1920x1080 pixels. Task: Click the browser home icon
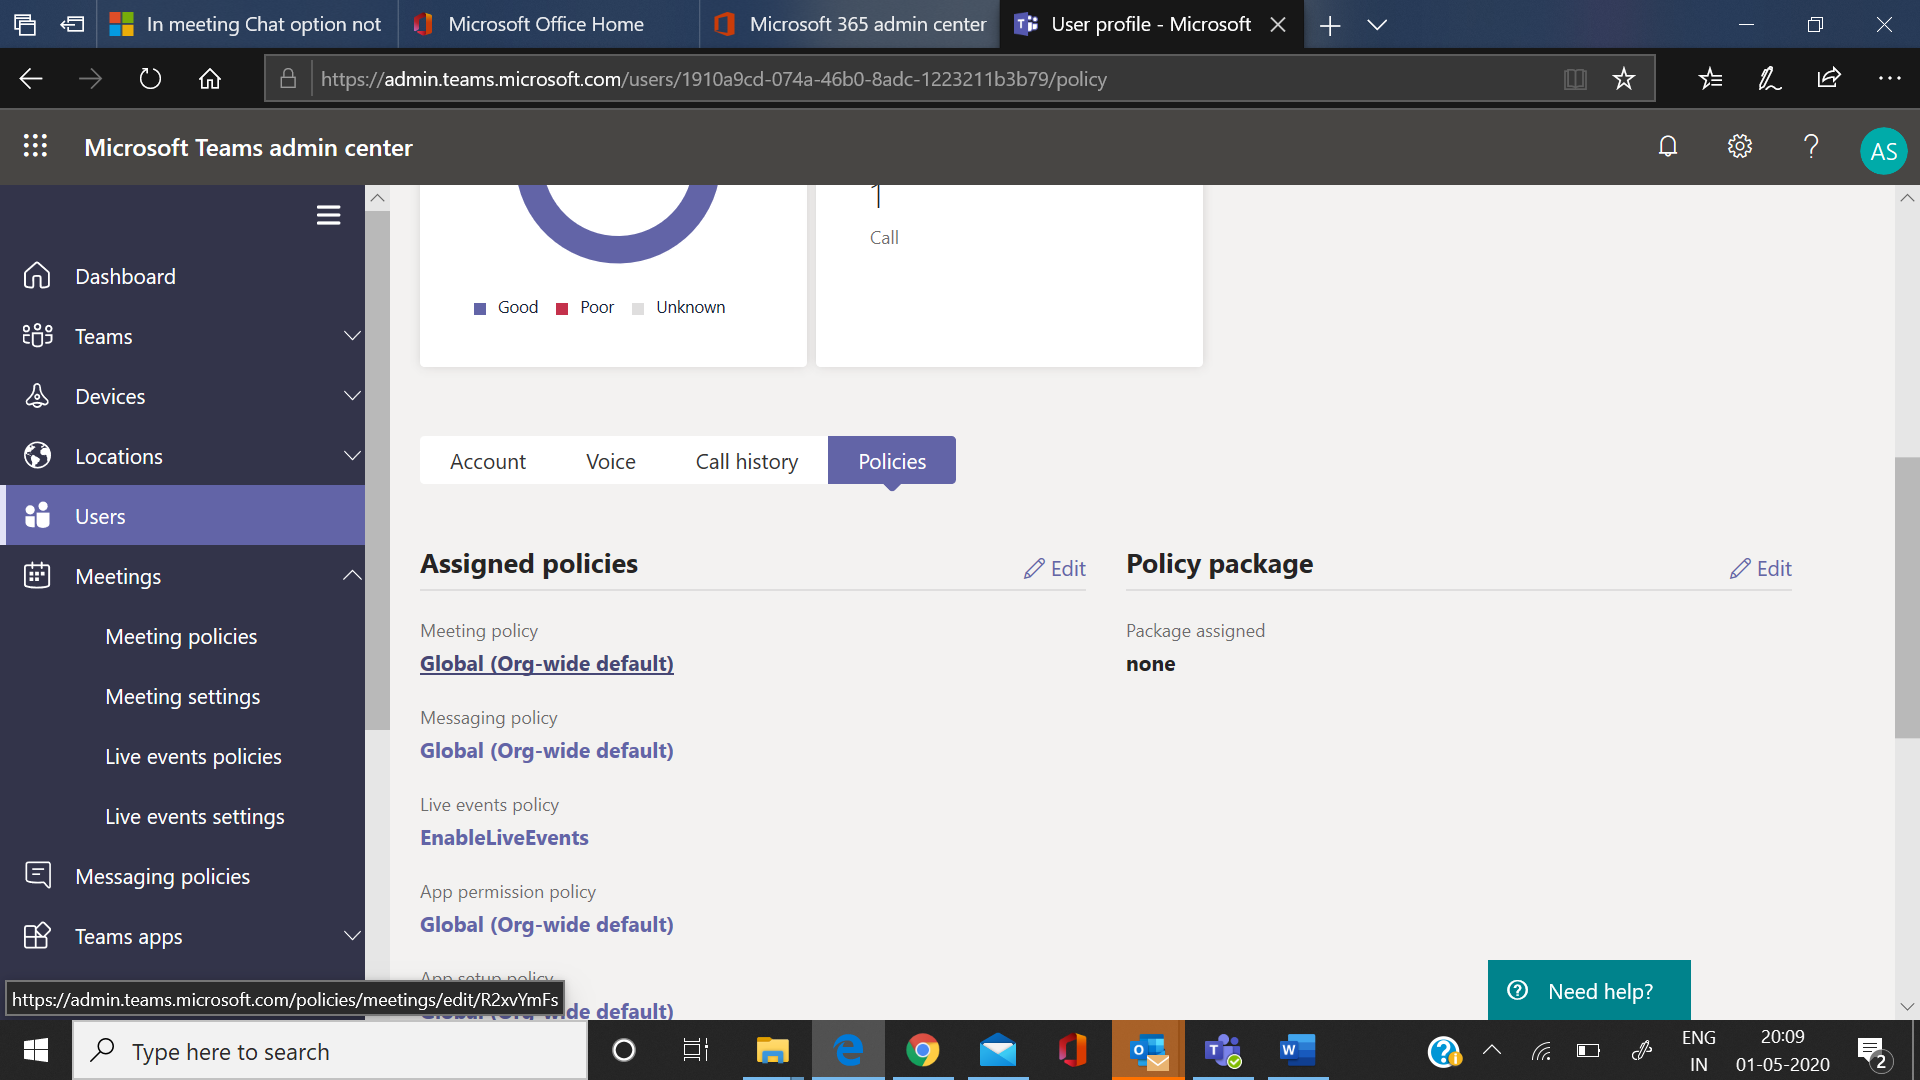pyautogui.click(x=210, y=78)
